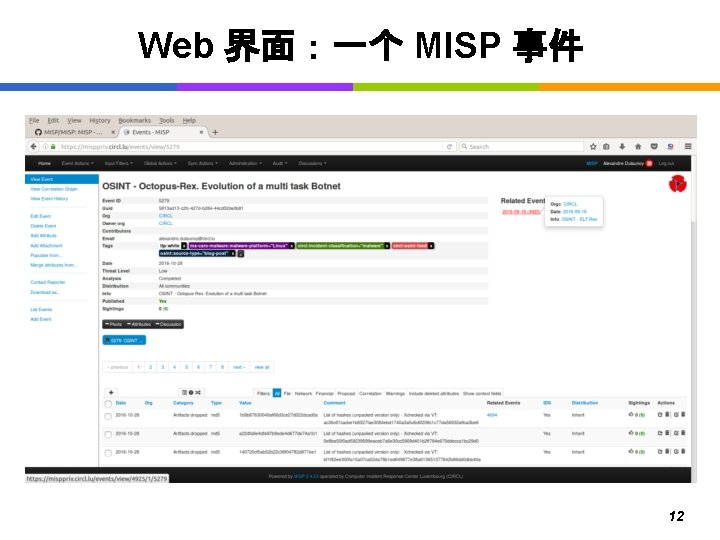Click the Pocket shield icon
This screenshot has height=540, width=720.
click(654, 146)
